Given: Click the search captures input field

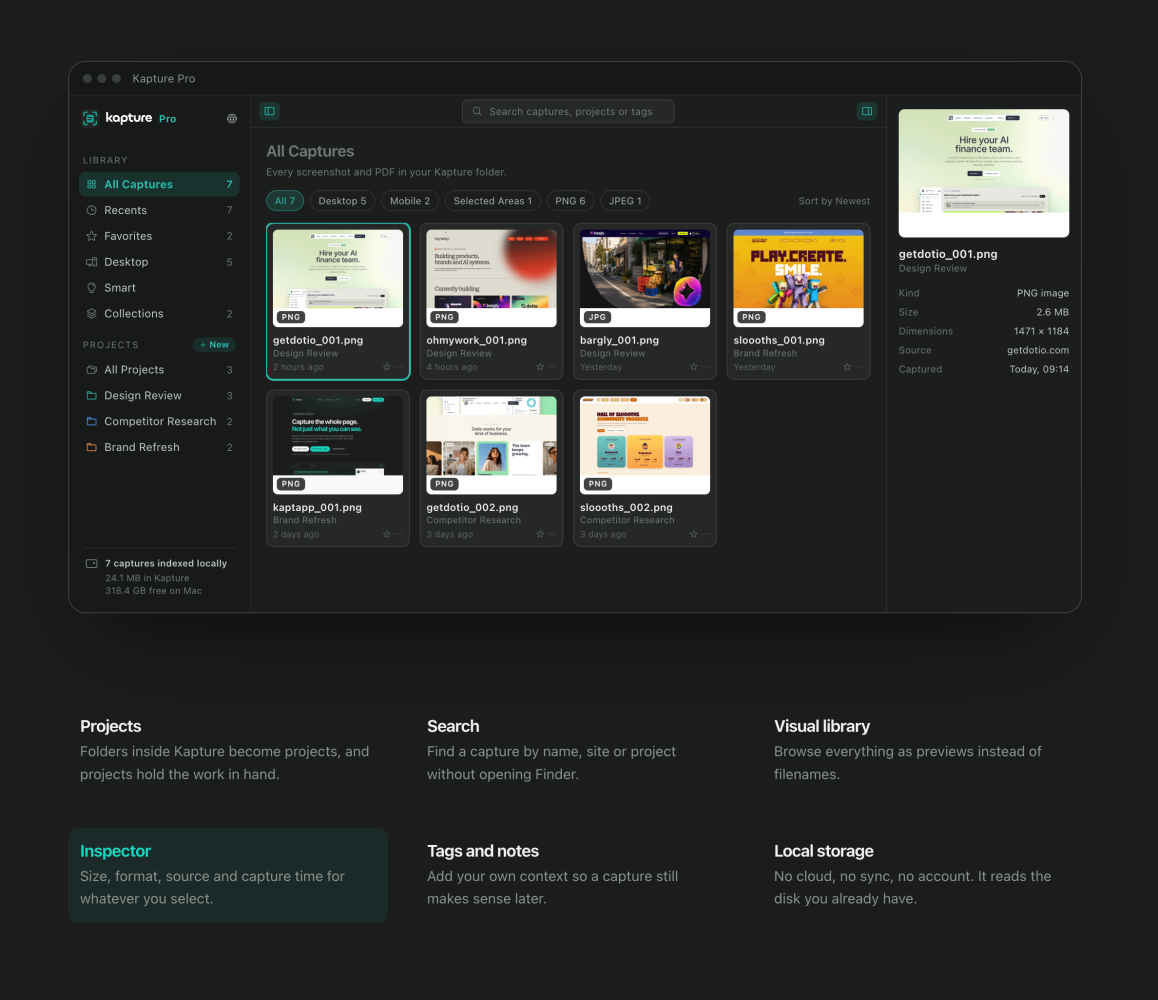Looking at the screenshot, I should point(568,112).
